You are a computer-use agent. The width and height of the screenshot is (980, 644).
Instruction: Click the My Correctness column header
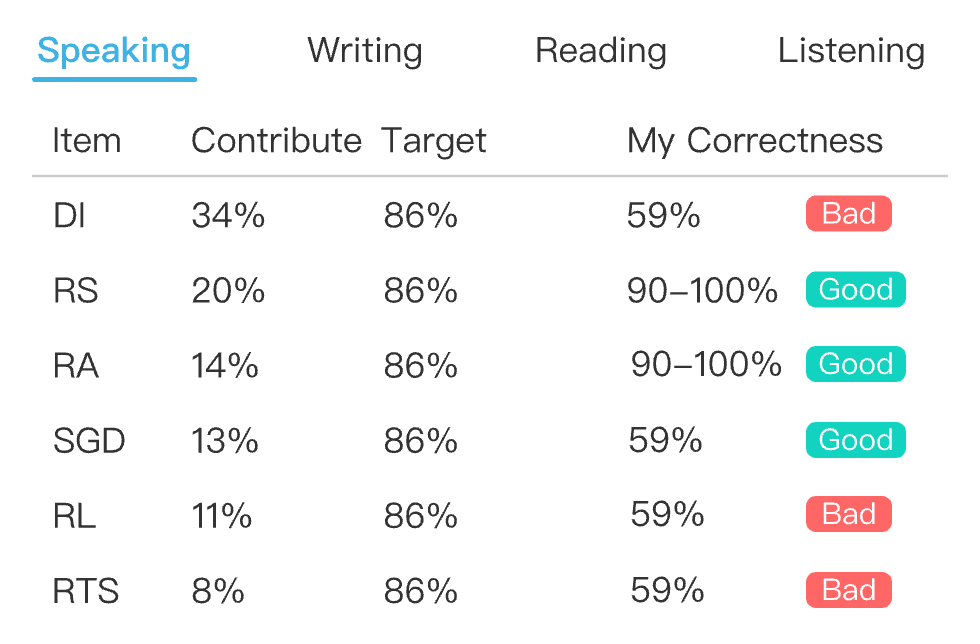(755, 140)
